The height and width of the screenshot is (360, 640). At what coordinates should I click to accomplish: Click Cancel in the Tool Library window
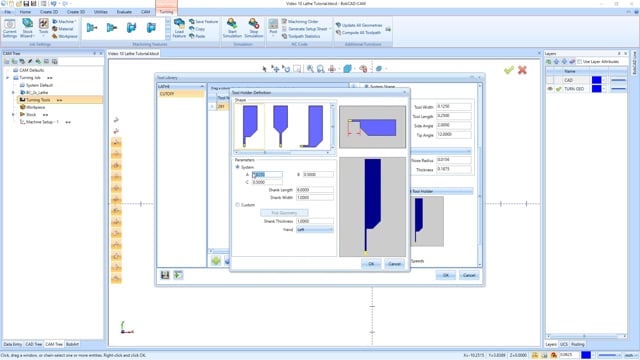469,275
